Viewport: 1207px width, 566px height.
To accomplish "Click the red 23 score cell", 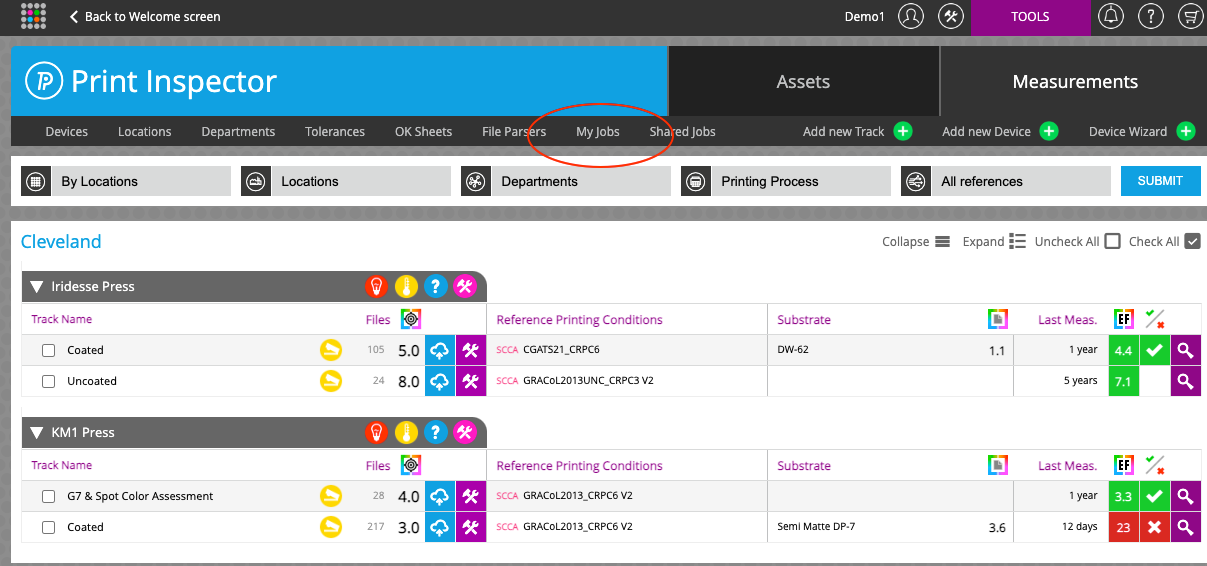I will click(1124, 527).
